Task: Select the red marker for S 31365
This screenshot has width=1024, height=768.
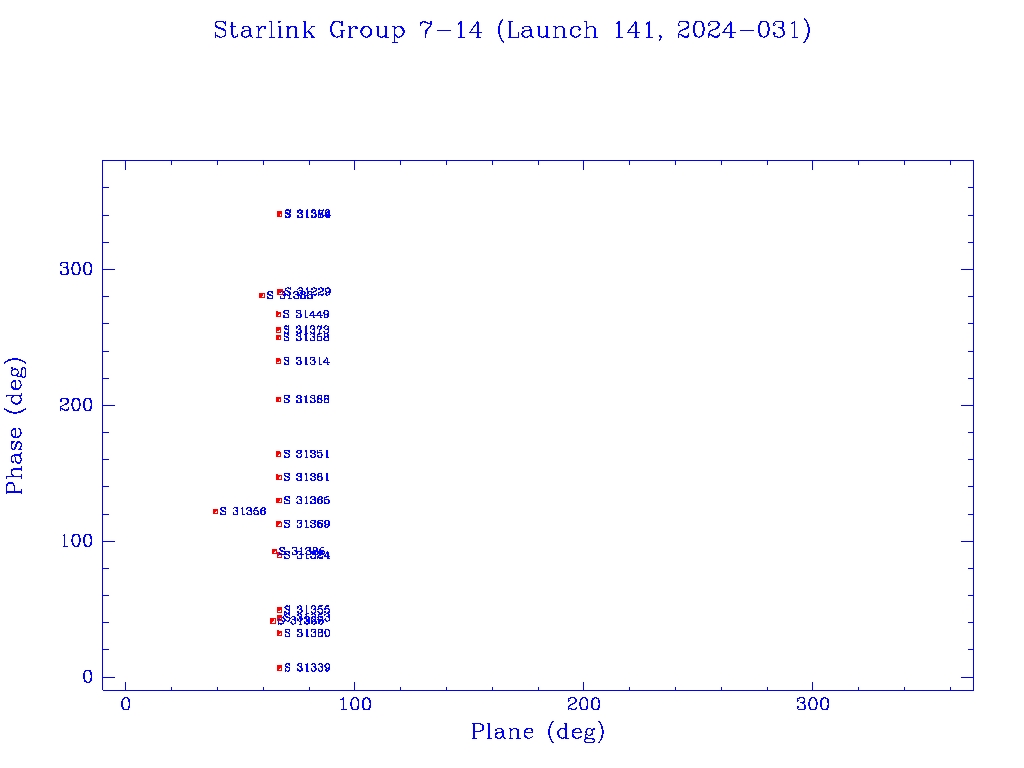Action: 279,500
